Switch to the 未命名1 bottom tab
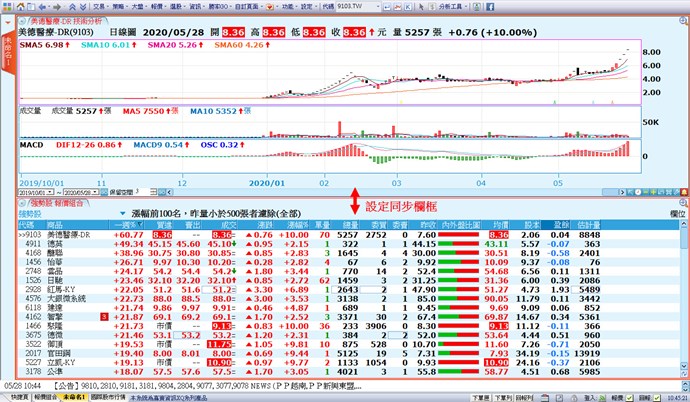Viewport: 690px width, 402px height. pyautogui.click(x=73, y=397)
